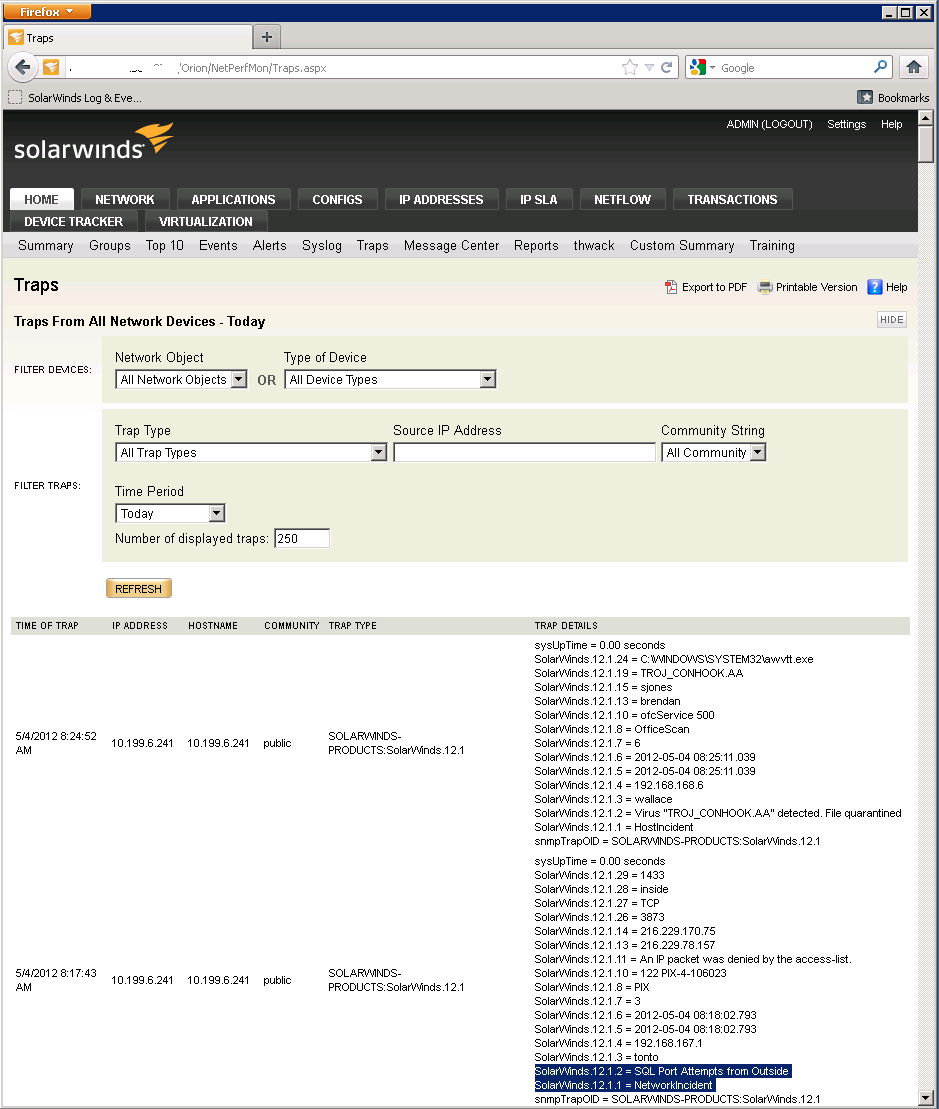Open the Bookmarks star icon
The width and height of the screenshot is (939, 1109).
(865, 98)
